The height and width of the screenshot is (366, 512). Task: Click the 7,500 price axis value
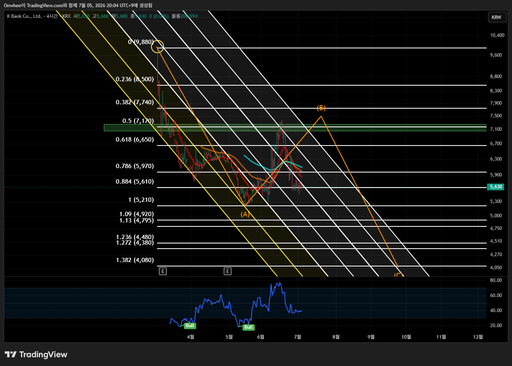tap(496, 116)
